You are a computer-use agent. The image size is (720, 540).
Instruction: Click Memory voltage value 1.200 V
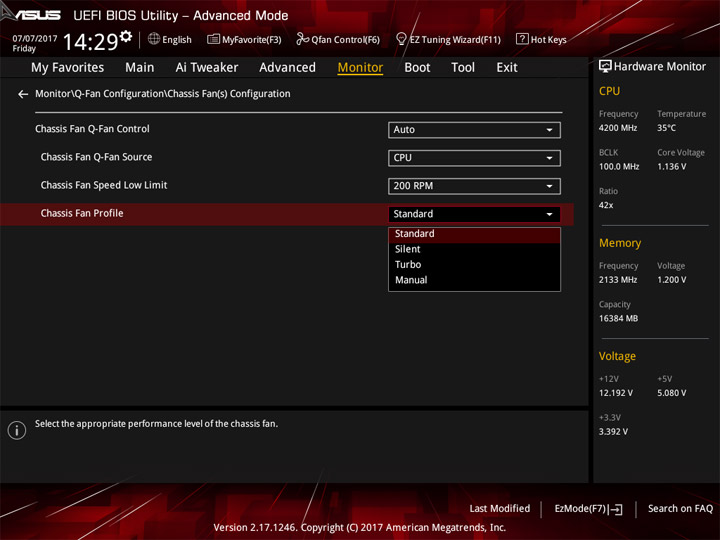tap(671, 280)
